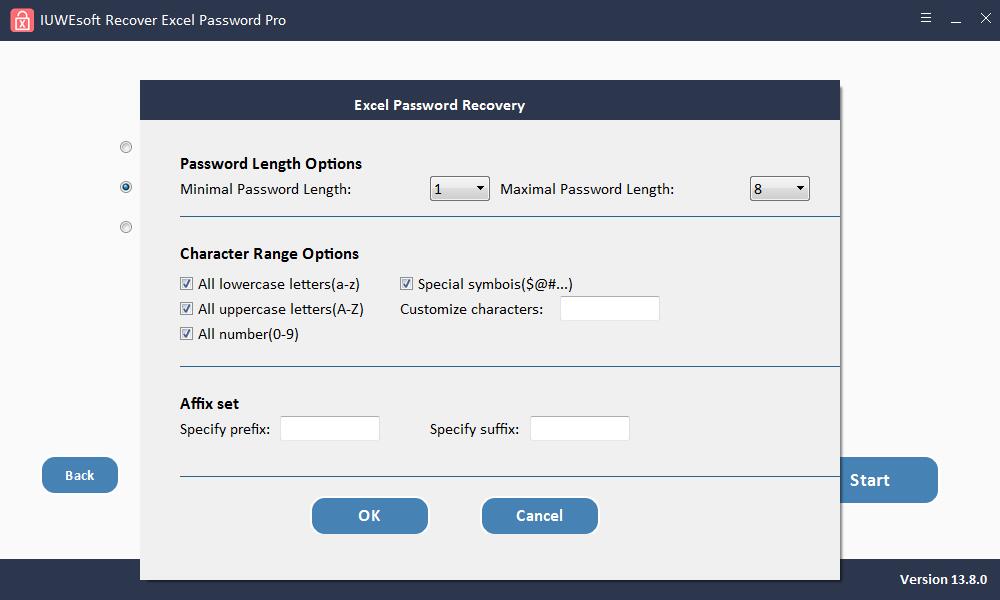Toggle All lowercase letters(a-z) checkbox
The width and height of the screenshot is (1000, 600).
point(186,284)
